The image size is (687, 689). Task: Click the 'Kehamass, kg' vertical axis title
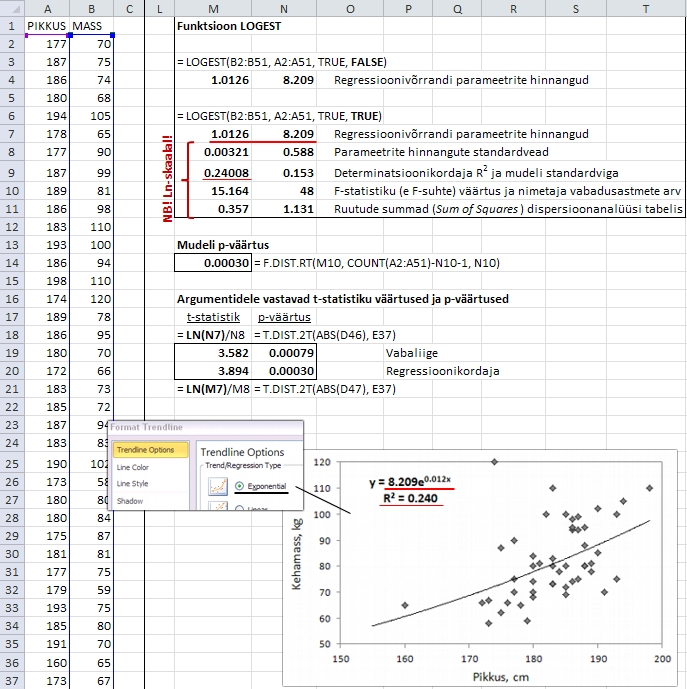tap(296, 553)
